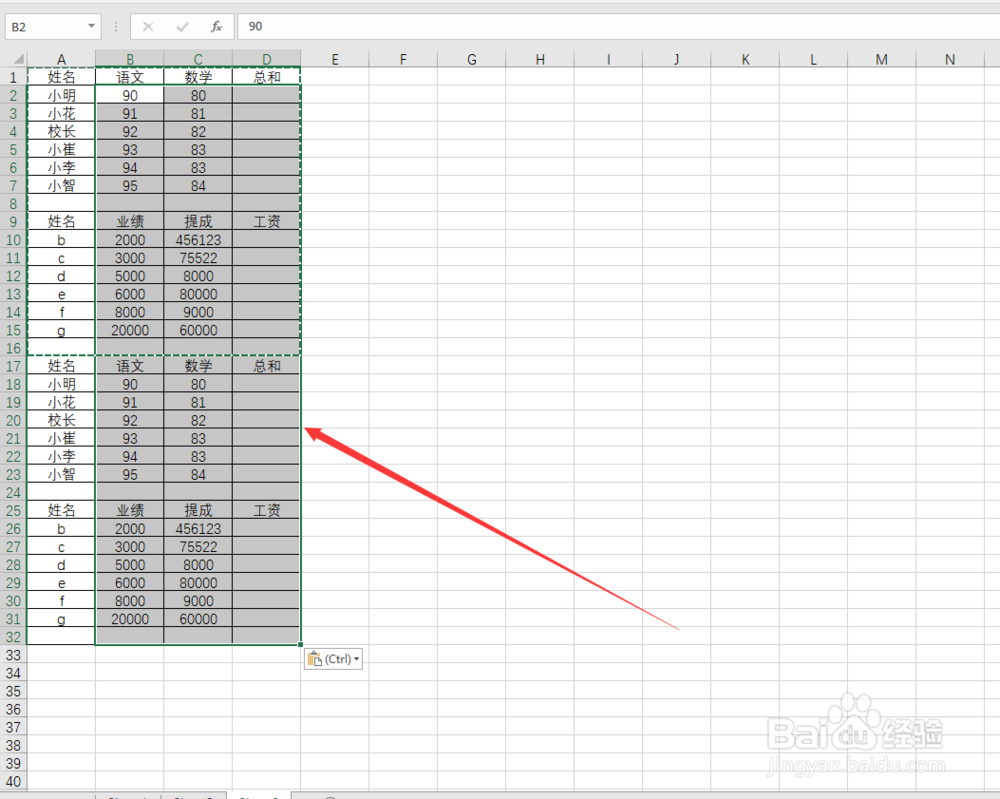The width and height of the screenshot is (1000, 799).
Task: Click cell B1 containing 语文
Action: click(x=129, y=77)
